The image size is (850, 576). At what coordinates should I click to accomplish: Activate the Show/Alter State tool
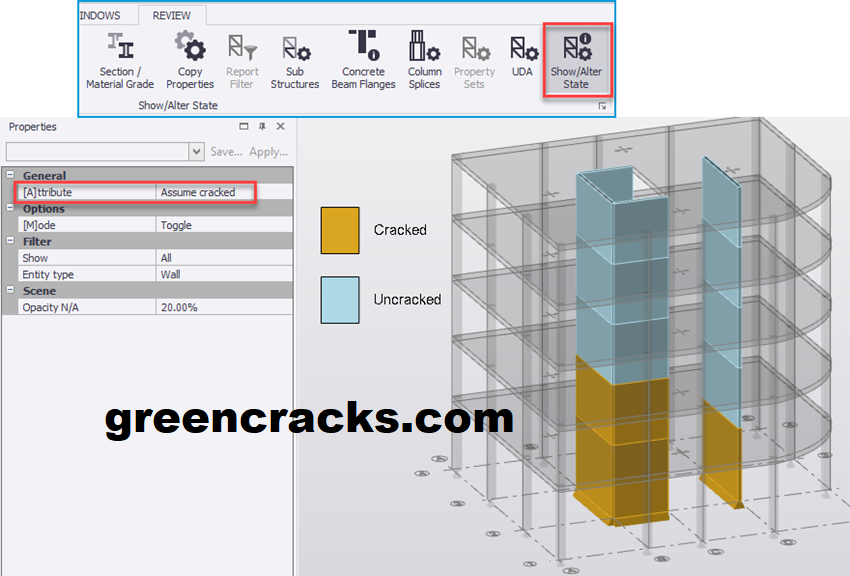pos(576,60)
